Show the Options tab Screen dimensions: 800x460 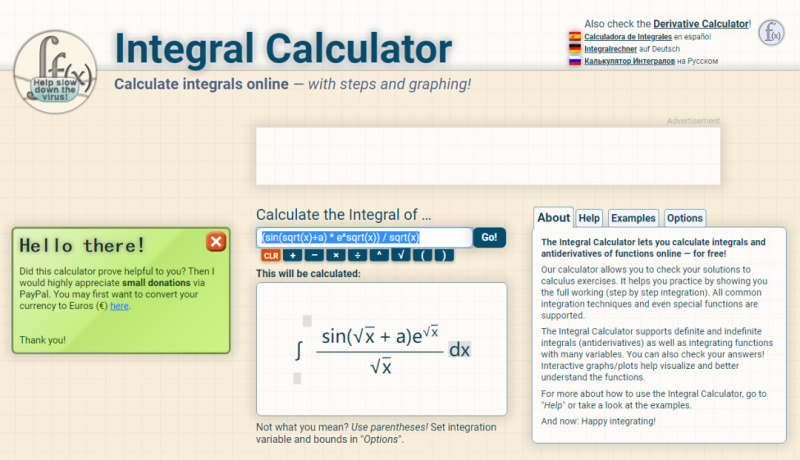(x=685, y=218)
